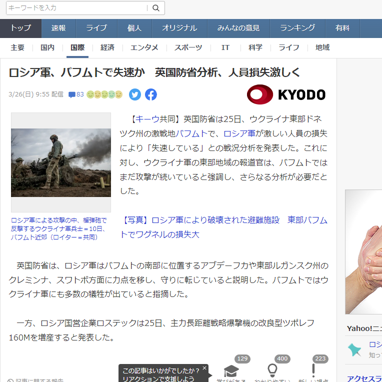Click the graduation cap reaction icon

231,371
